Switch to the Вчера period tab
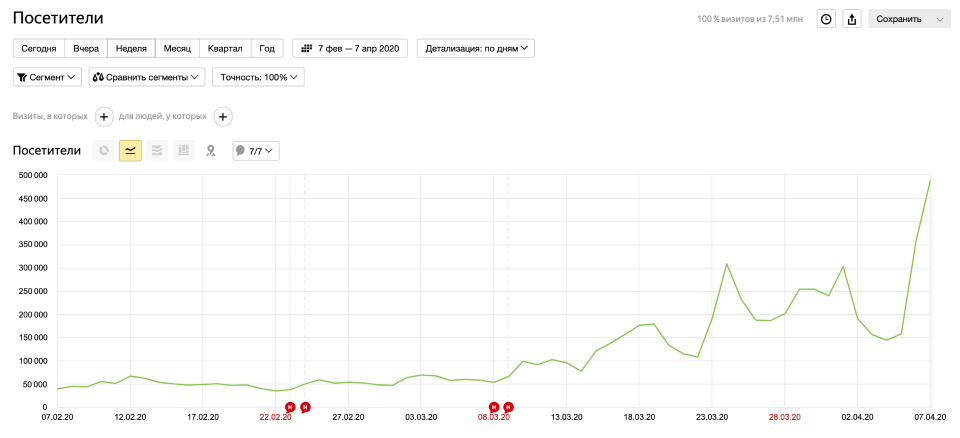Viewport: 960px width, 438px height. pyautogui.click(x=86, y=48)
